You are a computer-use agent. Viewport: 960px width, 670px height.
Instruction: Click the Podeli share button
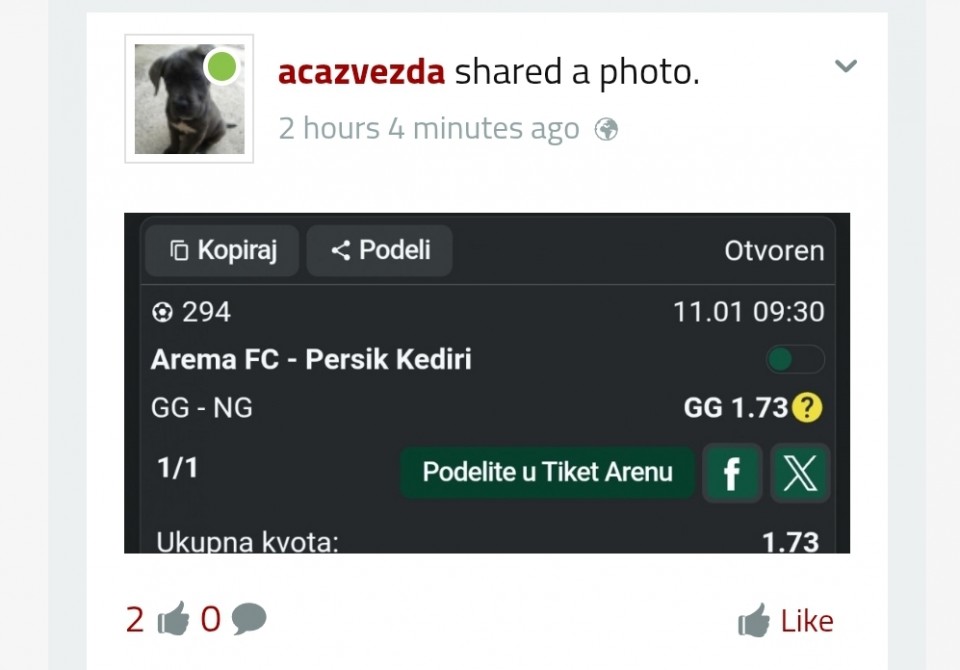click(379, 250)
